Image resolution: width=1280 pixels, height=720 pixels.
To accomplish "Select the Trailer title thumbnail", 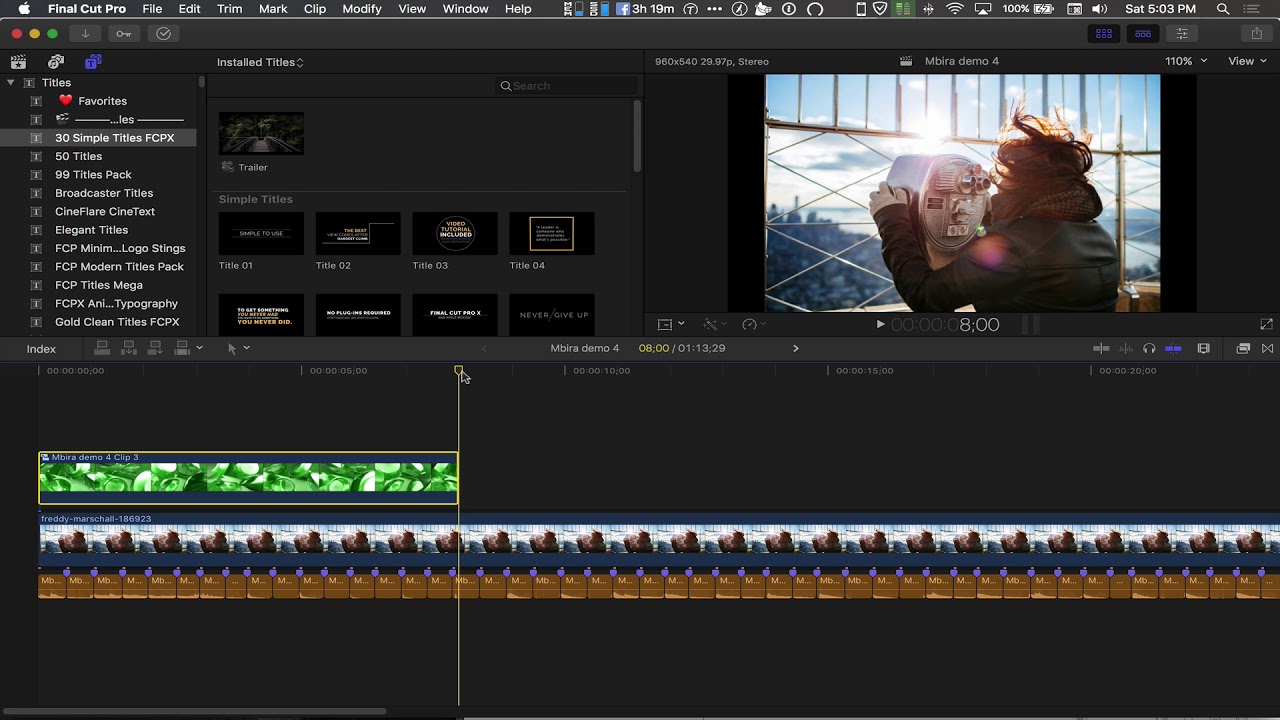I will (261, 133).
